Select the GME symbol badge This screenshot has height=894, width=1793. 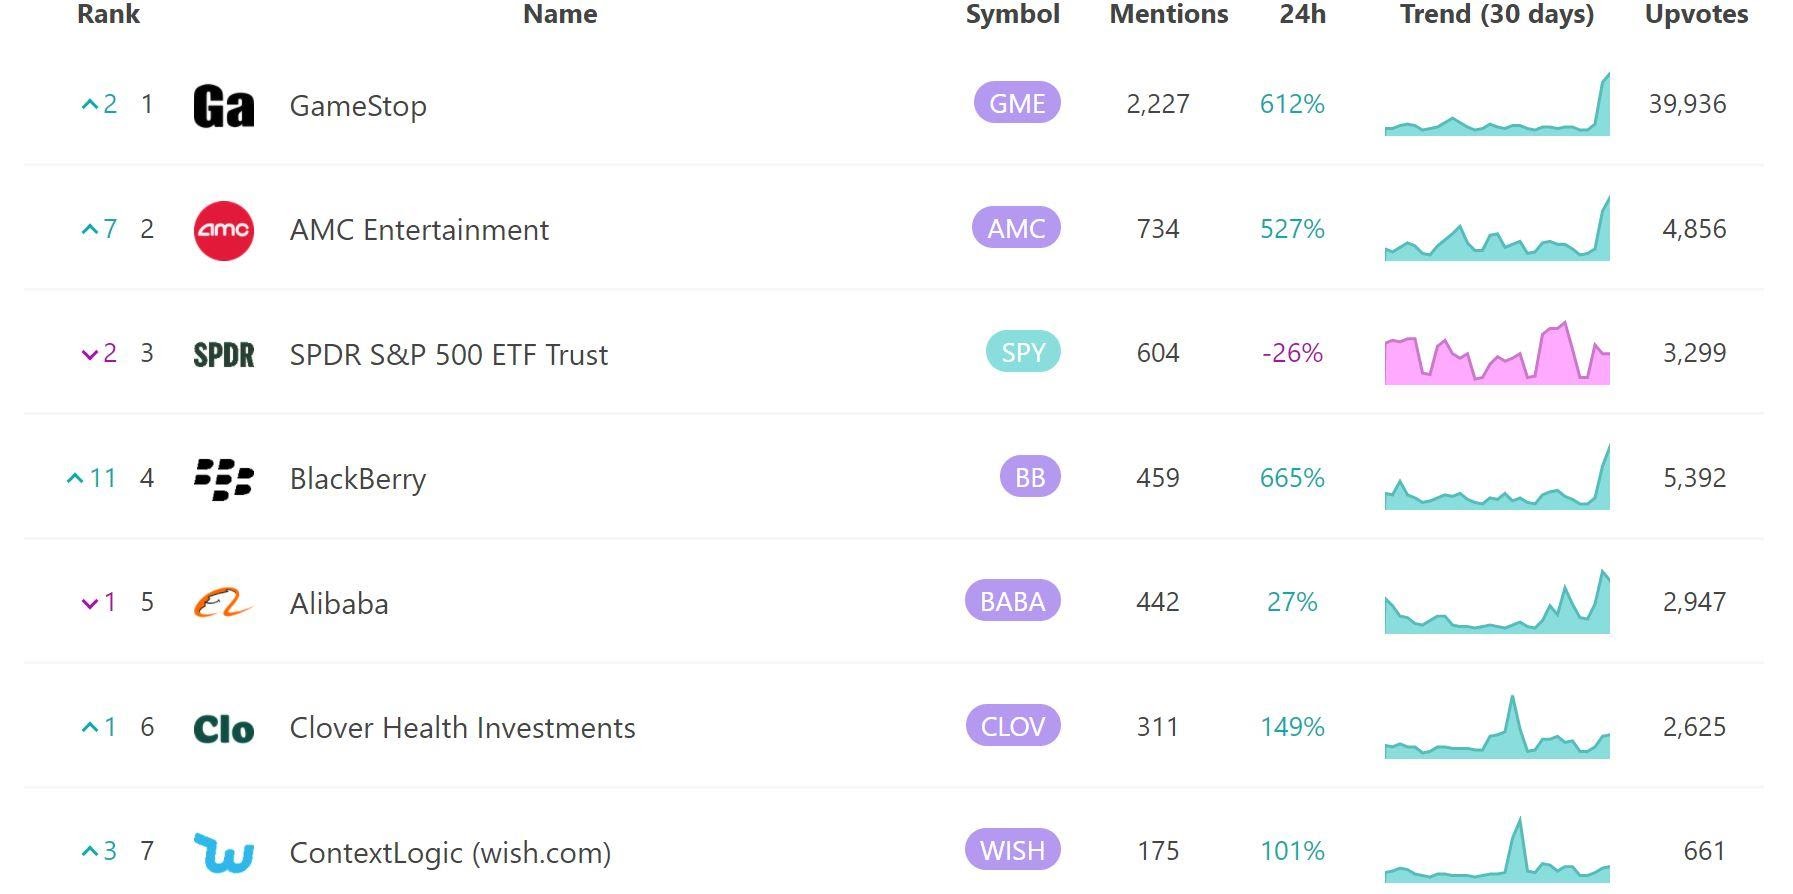1017,103
